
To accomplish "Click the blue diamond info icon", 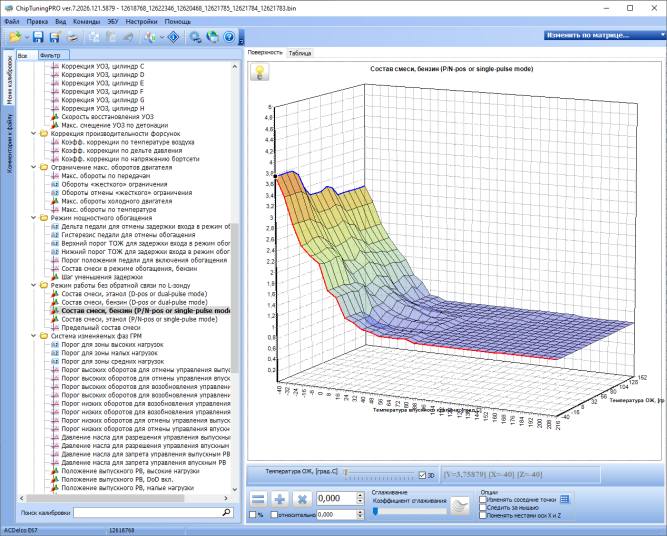I will (174, 37).
